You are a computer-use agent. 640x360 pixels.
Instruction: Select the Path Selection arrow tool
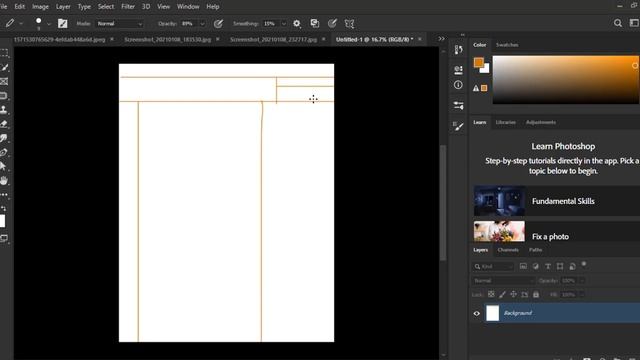(3, 166)
